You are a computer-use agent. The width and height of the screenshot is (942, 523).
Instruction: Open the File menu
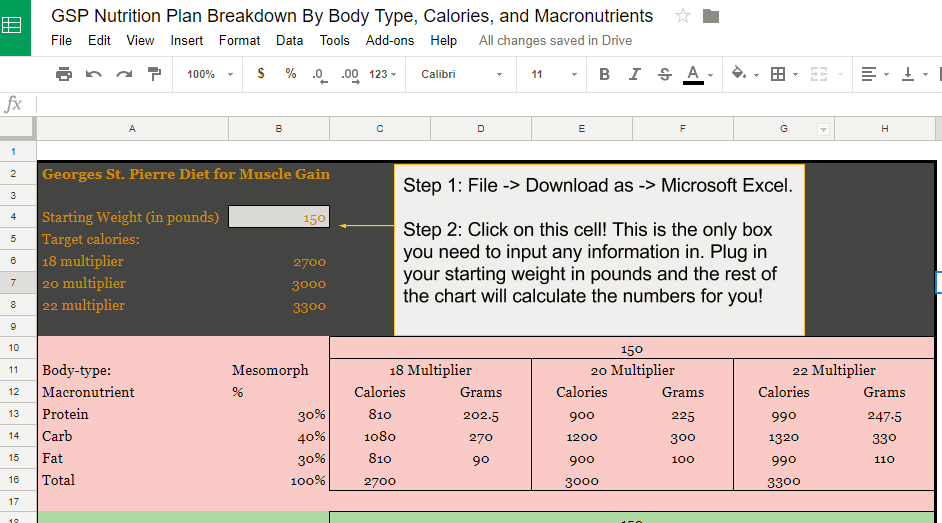[61, 40]
